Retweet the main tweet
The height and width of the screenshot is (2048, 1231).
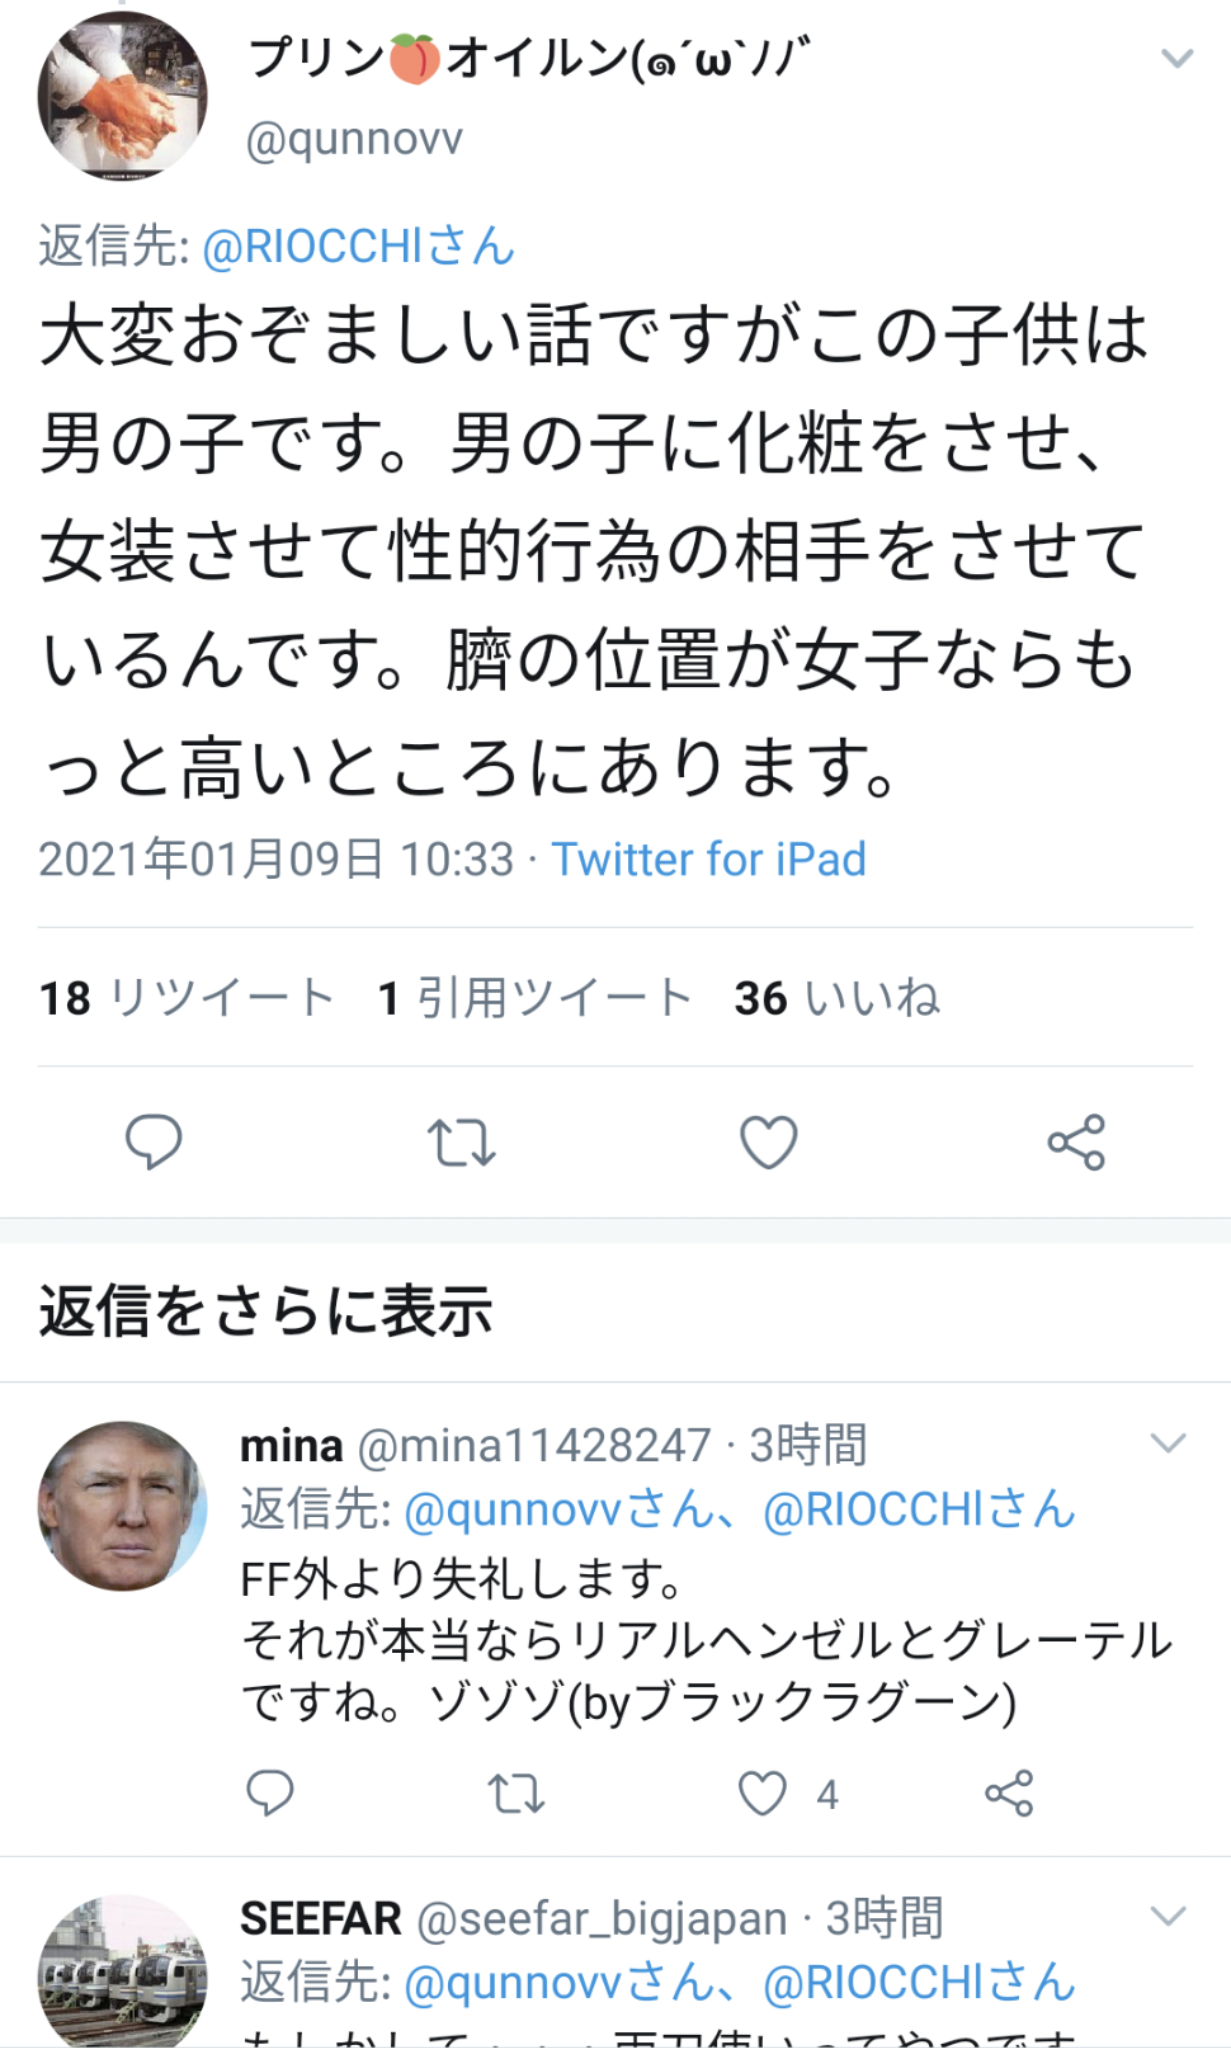tap(461, 1142)
